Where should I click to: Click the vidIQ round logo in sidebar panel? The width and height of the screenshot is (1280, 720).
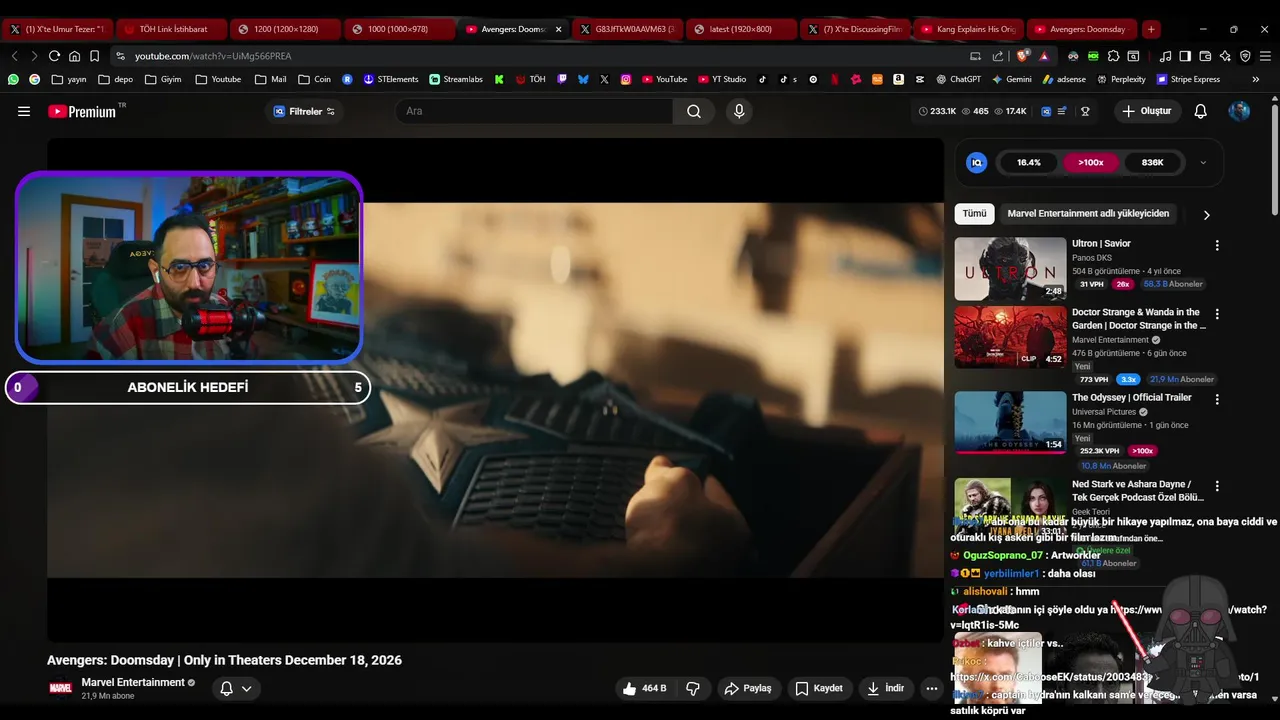(x=977, y=162)
